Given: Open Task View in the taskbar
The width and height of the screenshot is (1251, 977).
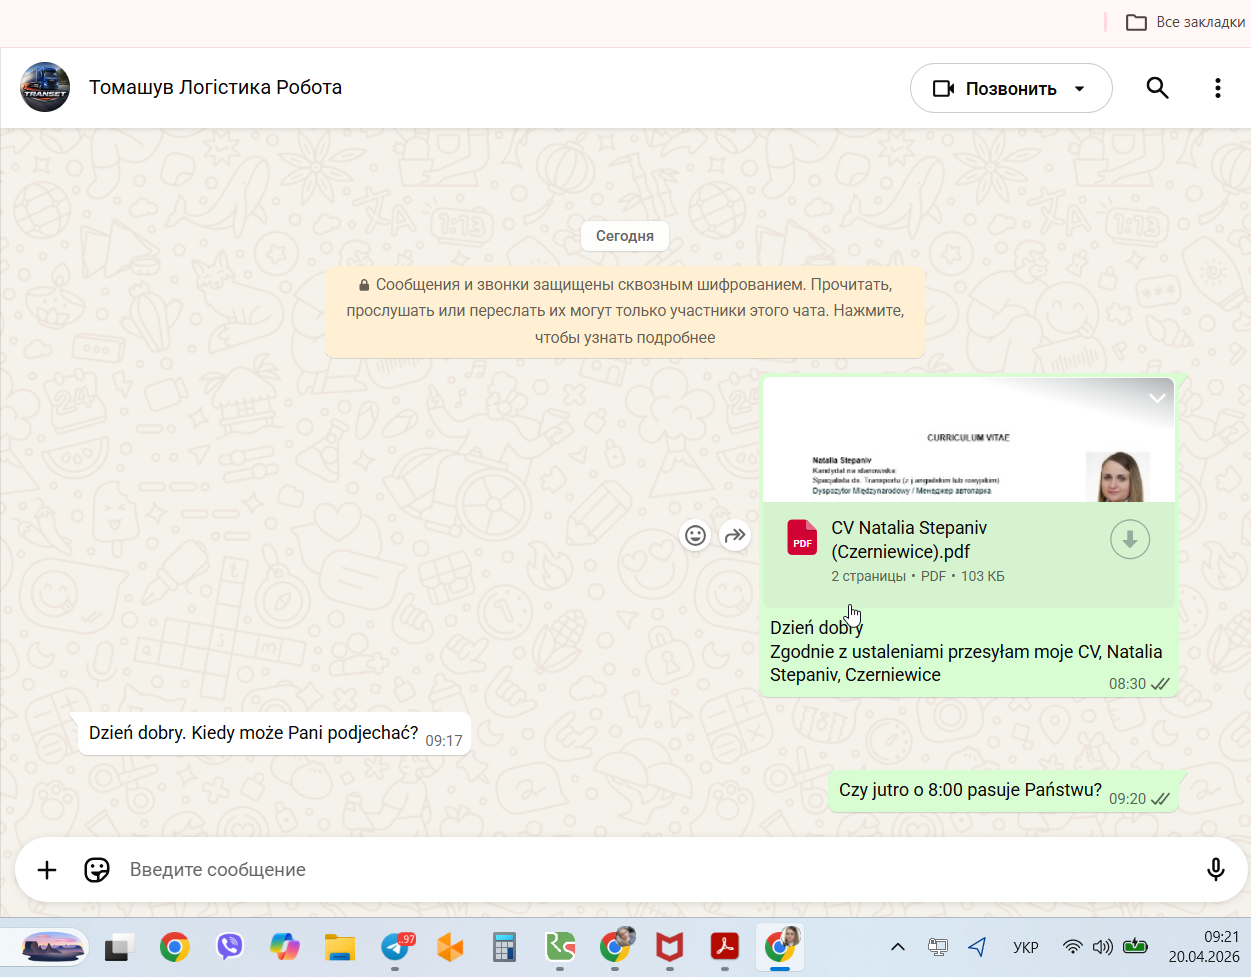Looking at the screenshot, I should tap(119, 947).
